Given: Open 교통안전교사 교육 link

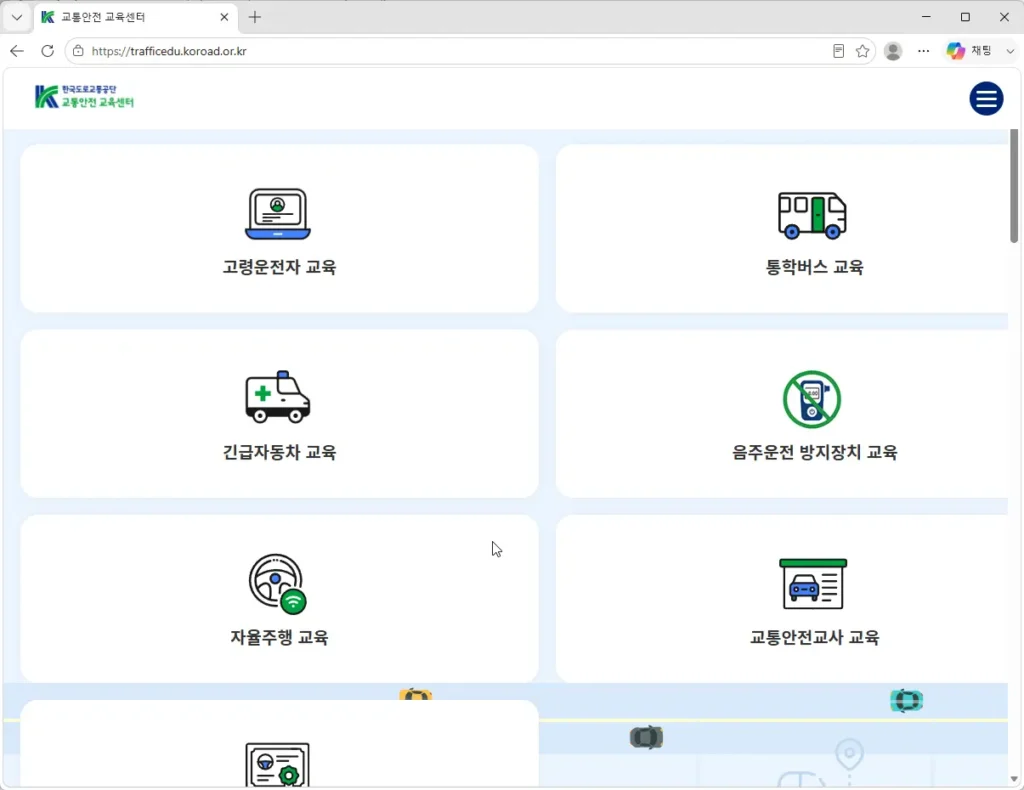Looking at the screenshot, I should [814, 637].
